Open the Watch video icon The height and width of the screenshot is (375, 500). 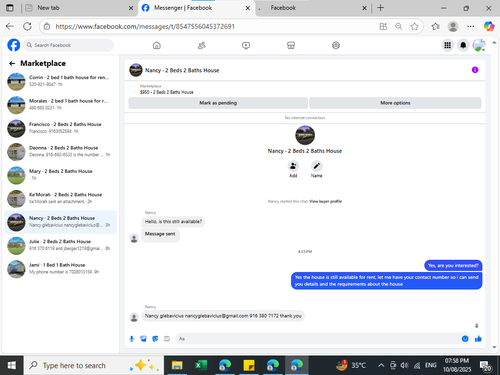[x=246, y=45]
